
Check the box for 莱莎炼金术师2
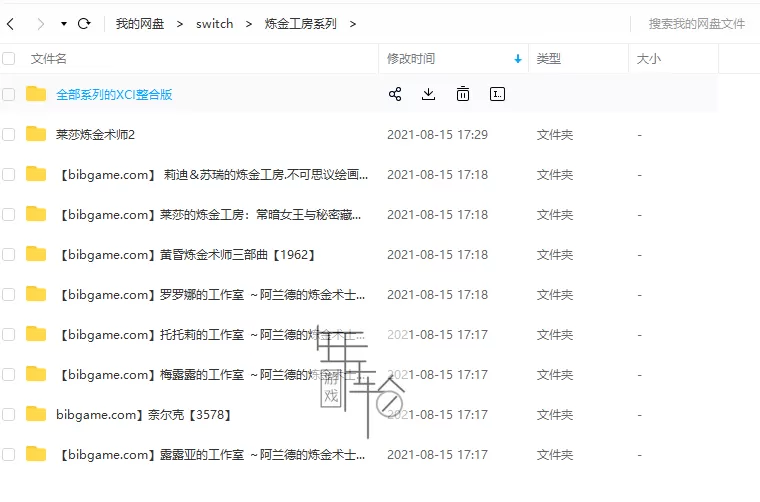(x=9, y=134)
